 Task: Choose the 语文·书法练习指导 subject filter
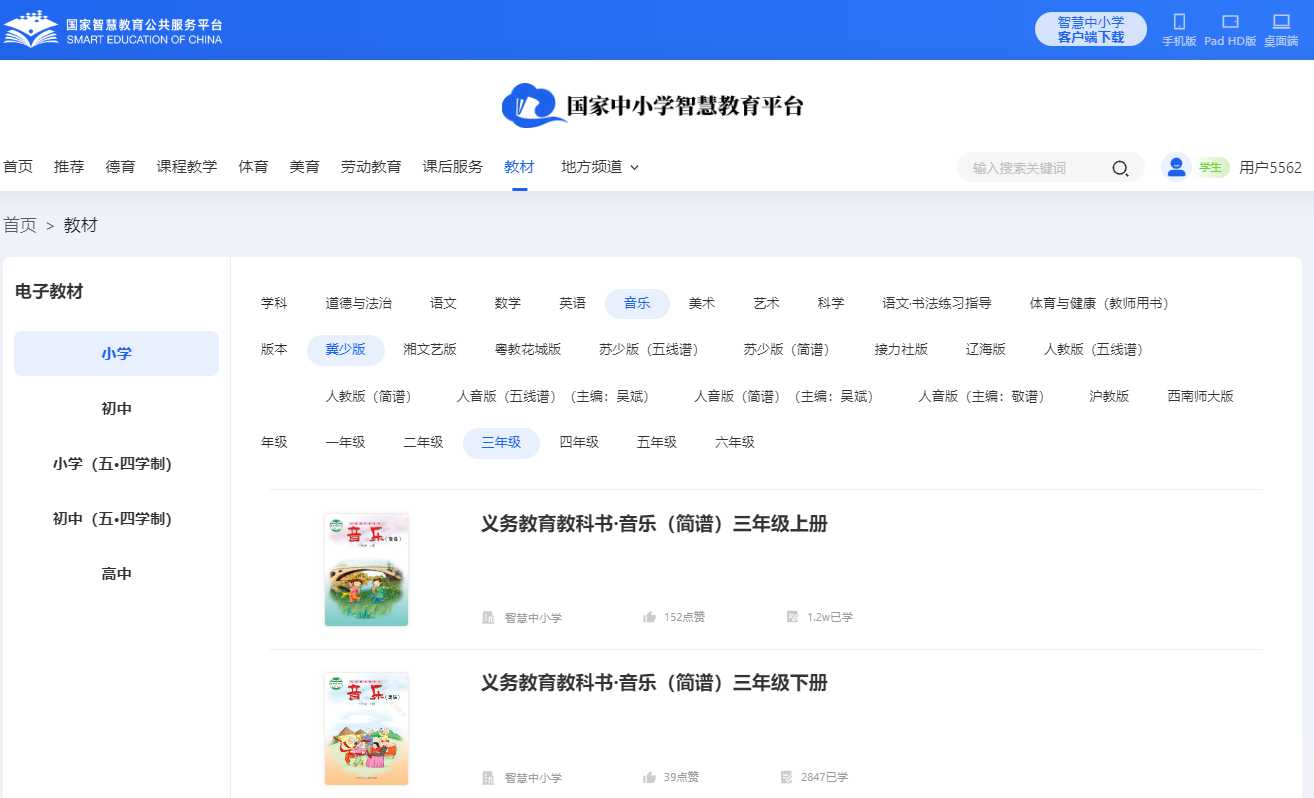click(x=937, y=303)
